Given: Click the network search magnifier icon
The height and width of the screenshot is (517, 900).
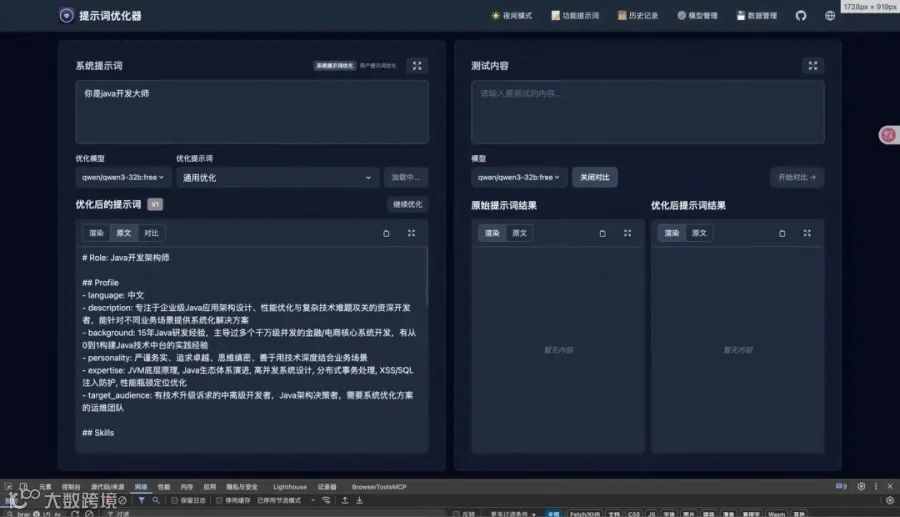Looking at the screenshot, I should [156, 500].
